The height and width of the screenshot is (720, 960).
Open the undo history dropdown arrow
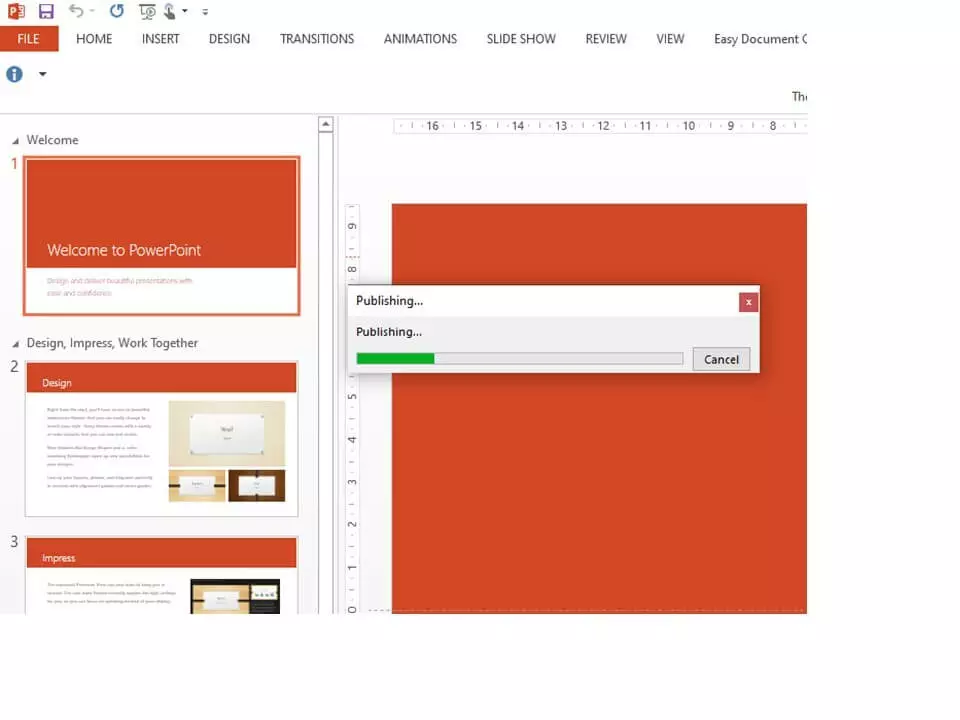[92, 11]
